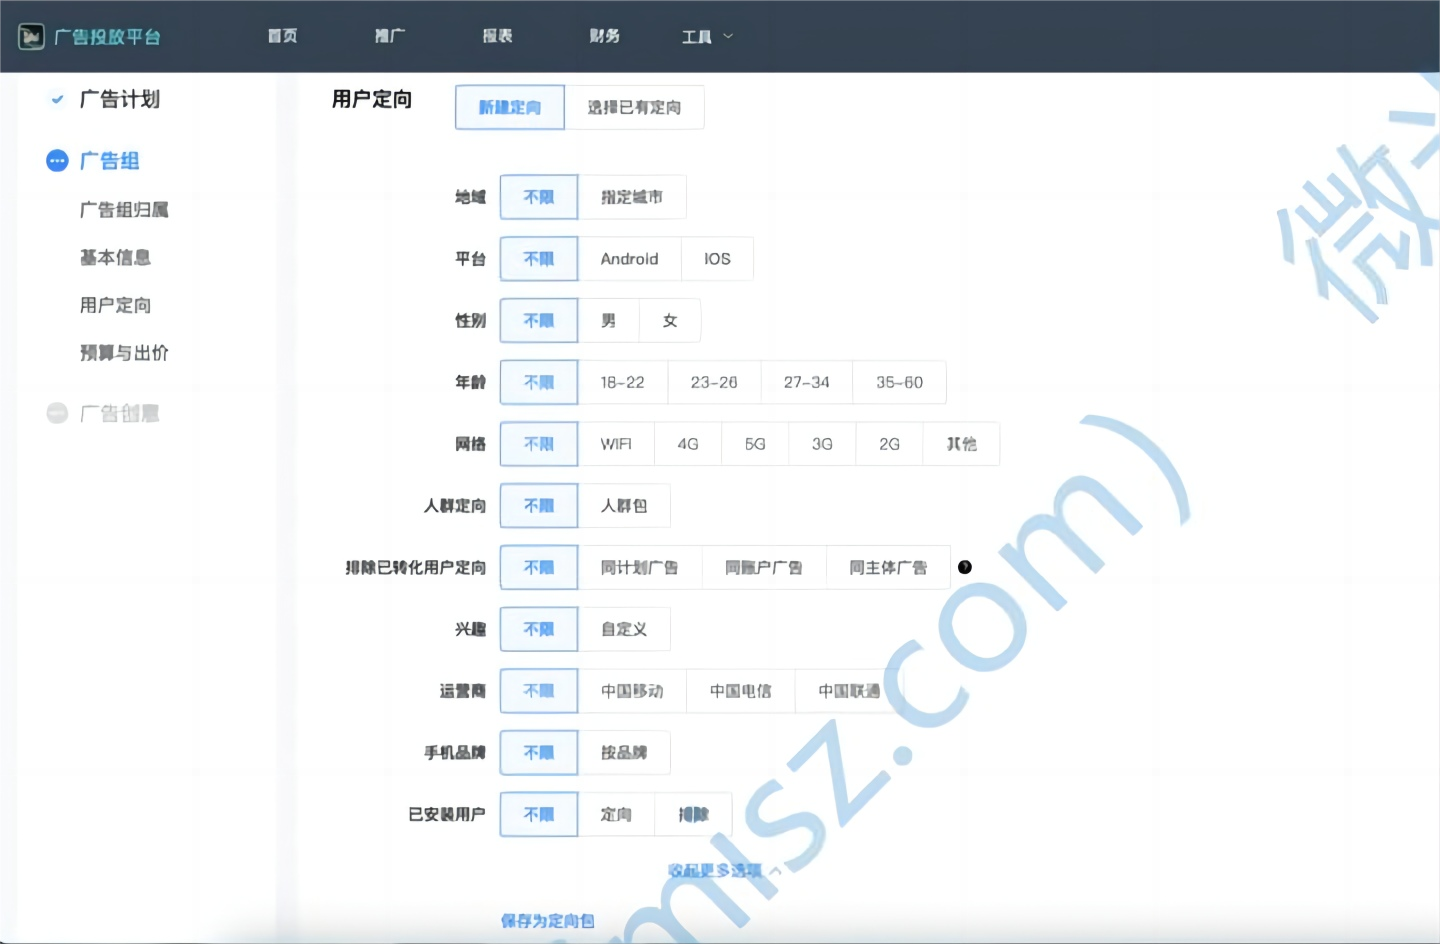
Task: Click the checkmark icon beside 广告计划
Action: coord(57,99)
